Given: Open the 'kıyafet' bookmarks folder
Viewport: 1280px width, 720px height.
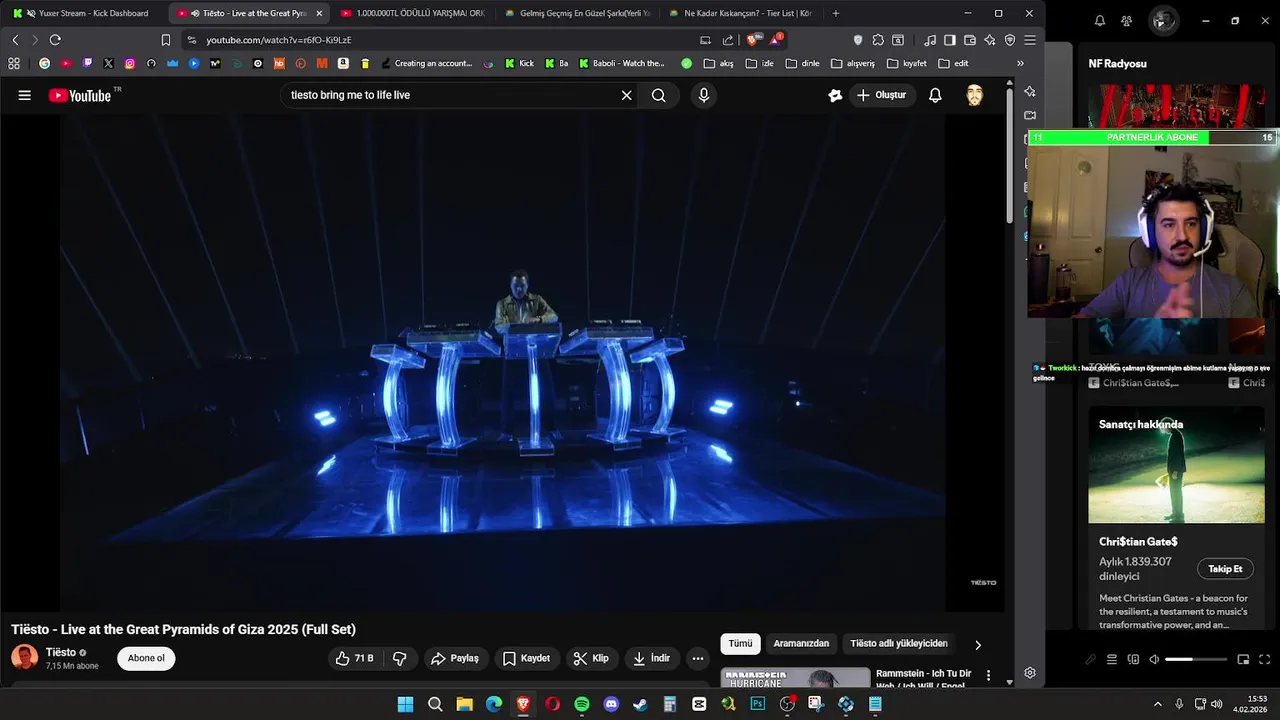Looking at the screenshot, I should pyautogui.click(x=906, y=63).
